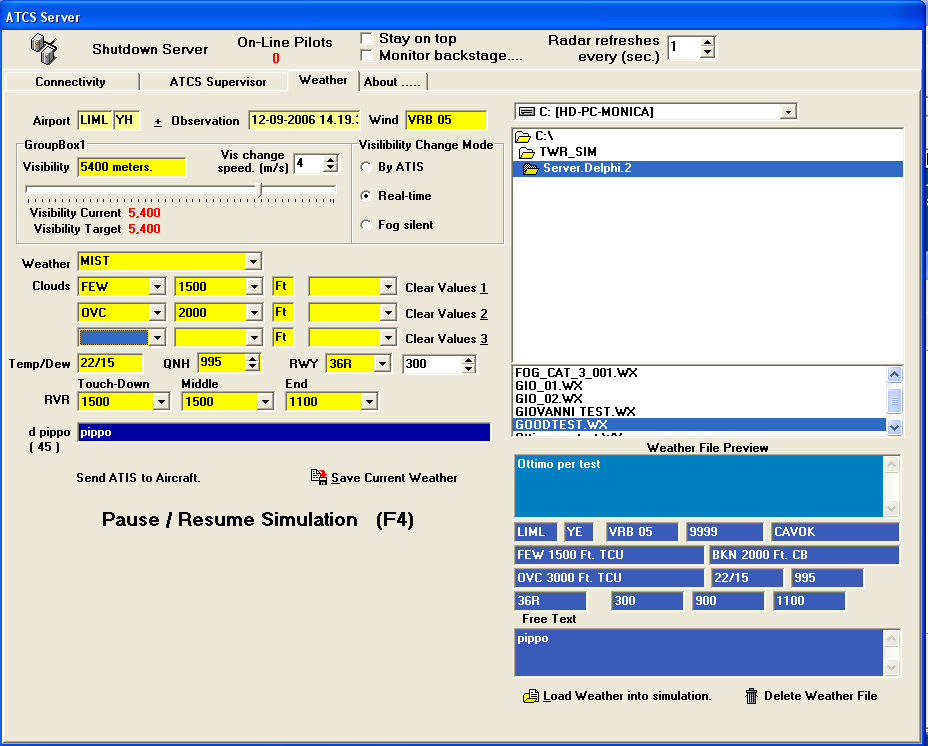Select the GOODTEST.WX file
The image size is (928, 746).
(x=699, y=425)
